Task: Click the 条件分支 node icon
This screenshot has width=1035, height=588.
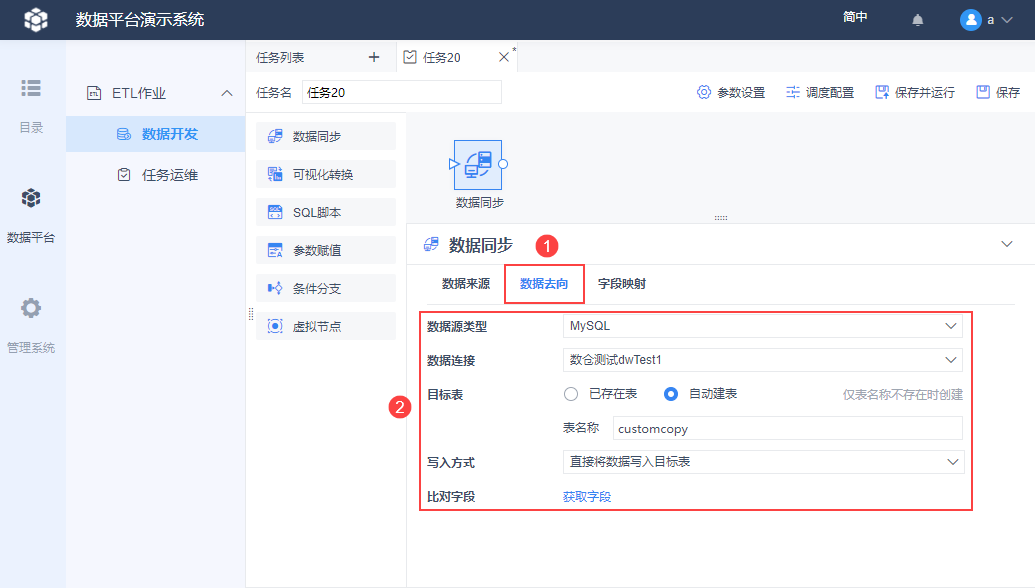Action: click(275, 288)
